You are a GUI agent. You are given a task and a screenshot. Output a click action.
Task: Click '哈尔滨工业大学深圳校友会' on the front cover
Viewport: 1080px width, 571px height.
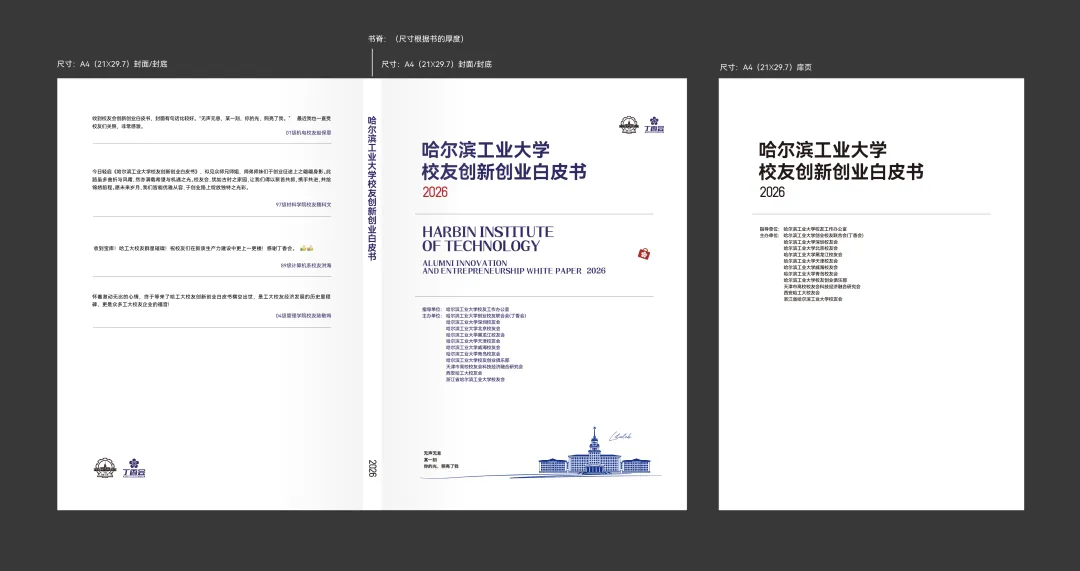[x=473, y=322]
